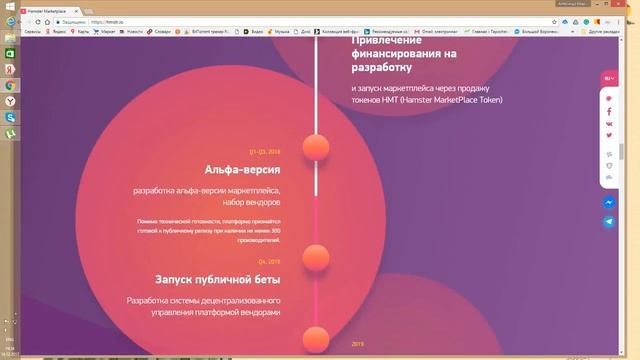The height and width of the screenshot is (360, 640).
Task: Open Windows Start button
Action: coord(10,6)
